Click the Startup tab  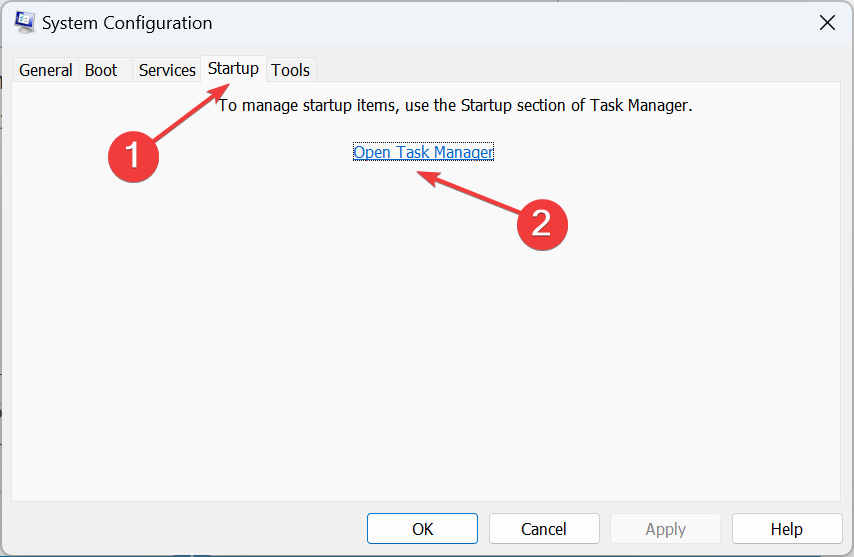[x=233, y=69]
